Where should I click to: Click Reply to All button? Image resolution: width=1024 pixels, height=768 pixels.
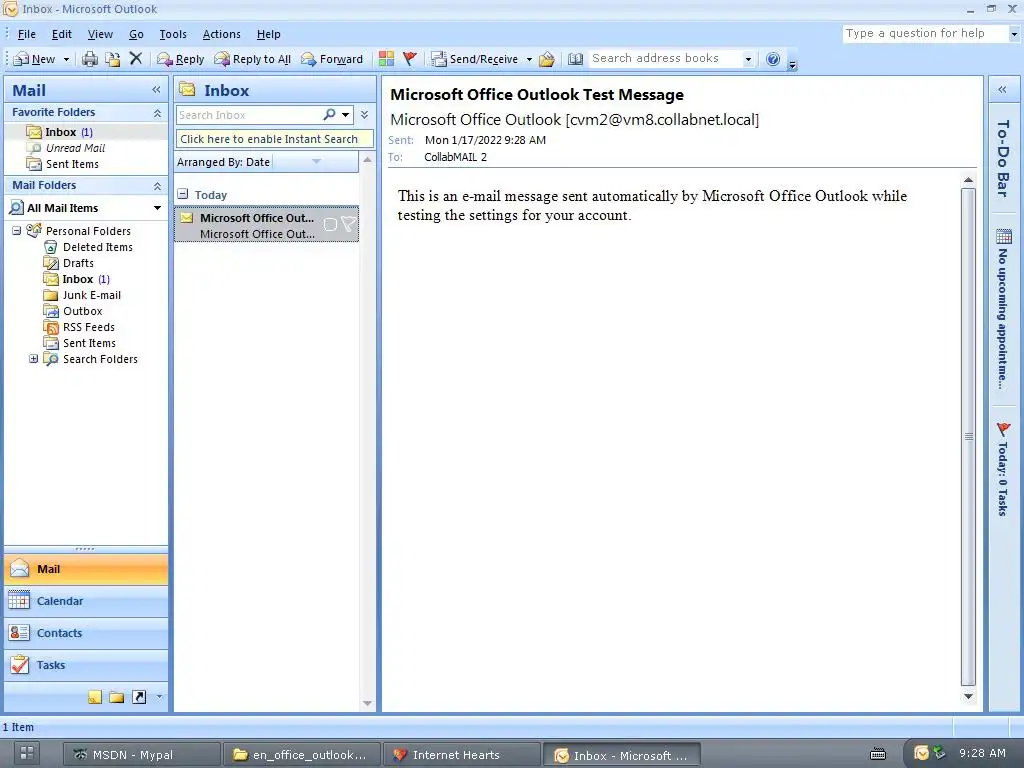click(253, 59)
